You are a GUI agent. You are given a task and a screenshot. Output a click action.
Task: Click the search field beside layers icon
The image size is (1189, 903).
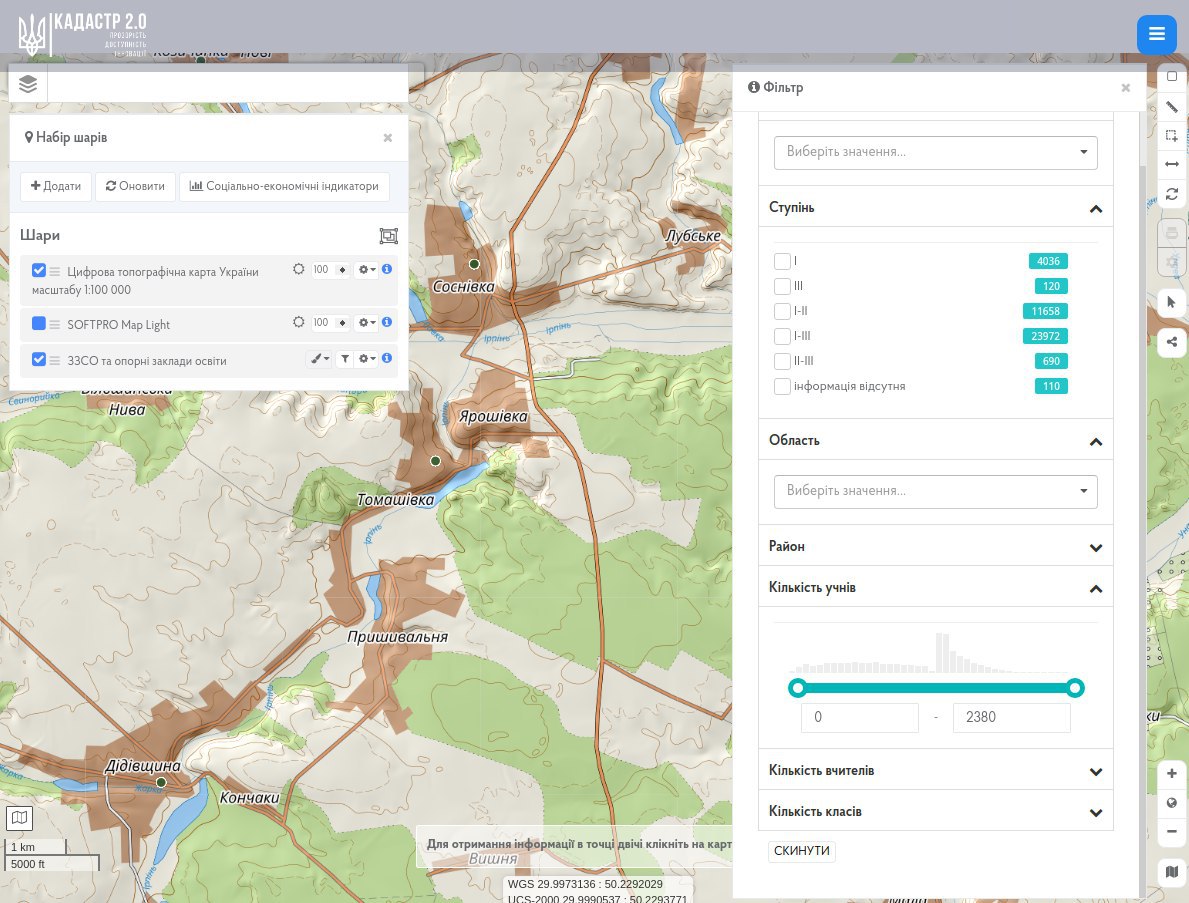[x=227, y=85]
